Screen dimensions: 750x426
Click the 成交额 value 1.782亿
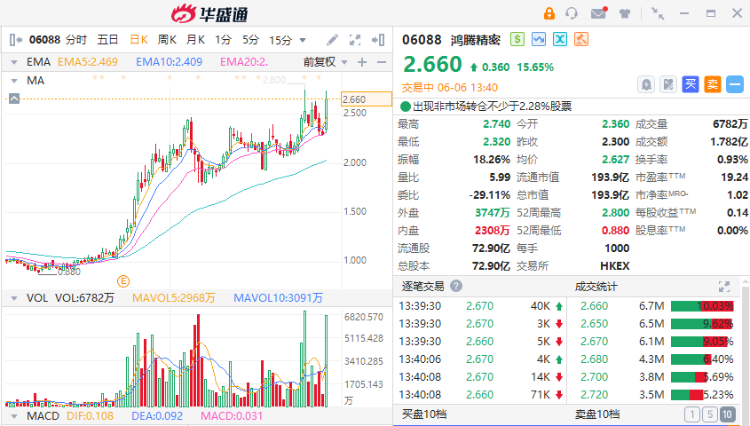click(728, 142)
